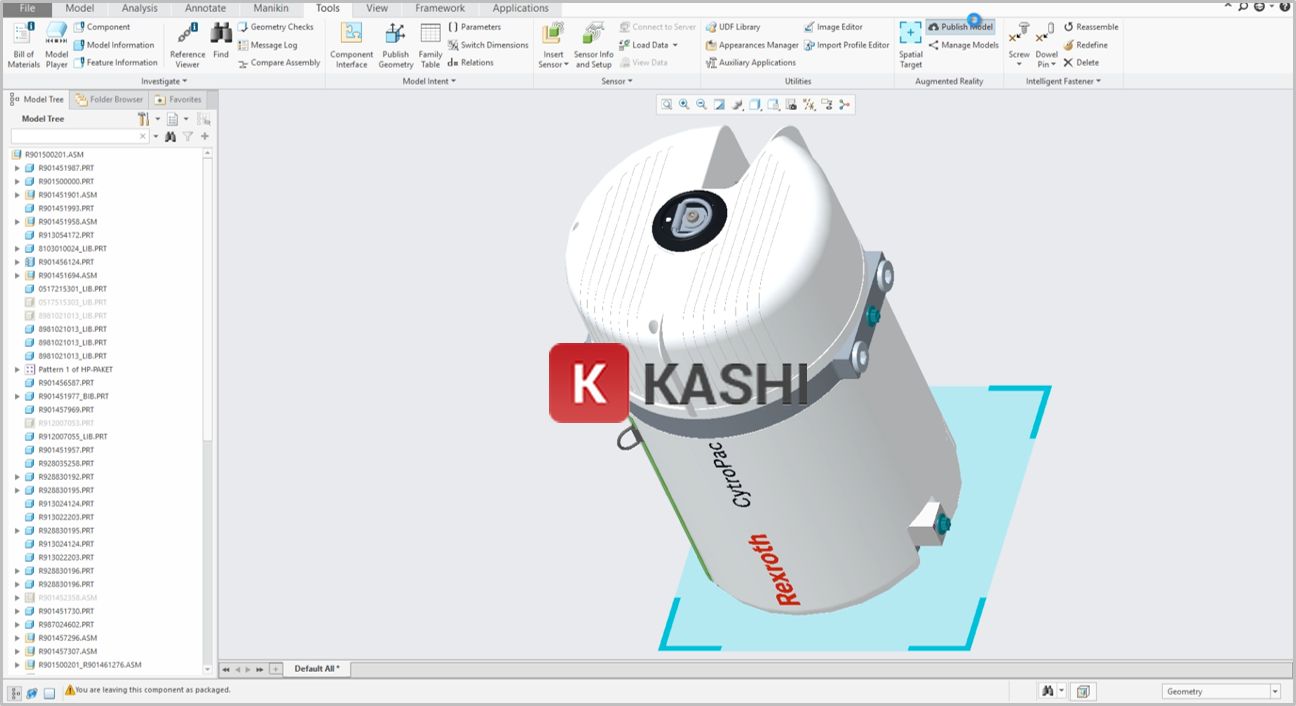Open the Reference Viewer
The height and width of the screenshot is (706, 1296).
pyautogui.click(x=187, y=45)
